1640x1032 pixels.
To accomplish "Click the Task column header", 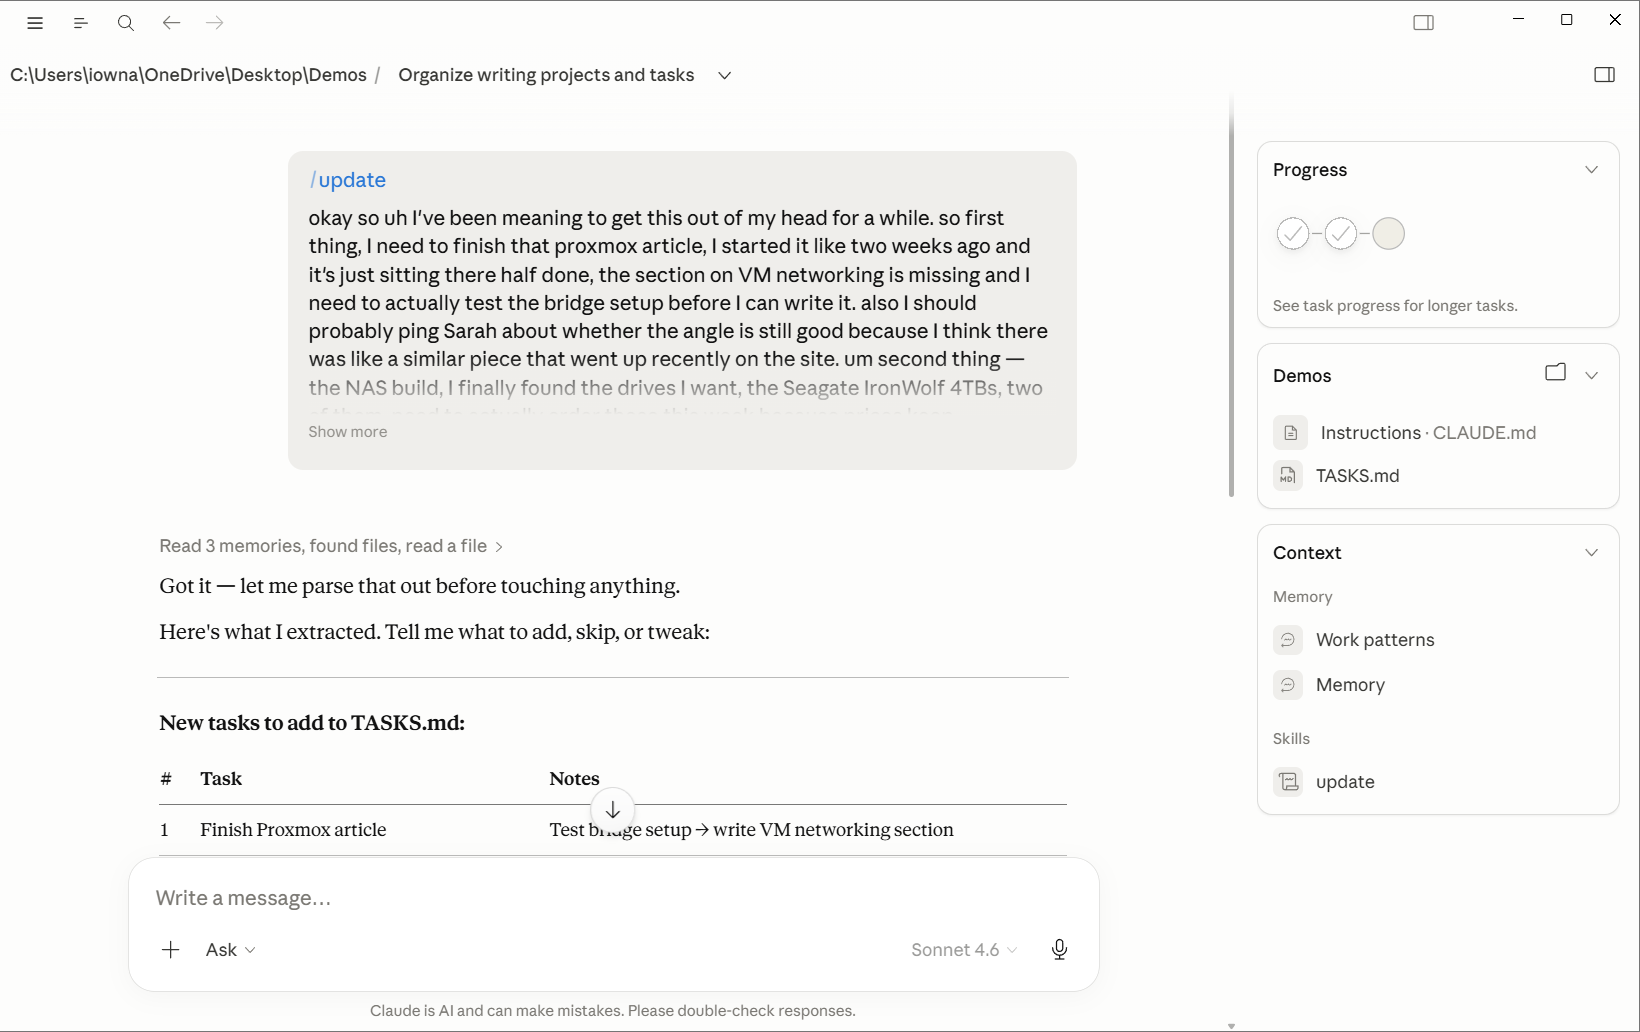I will pos(221,779).
